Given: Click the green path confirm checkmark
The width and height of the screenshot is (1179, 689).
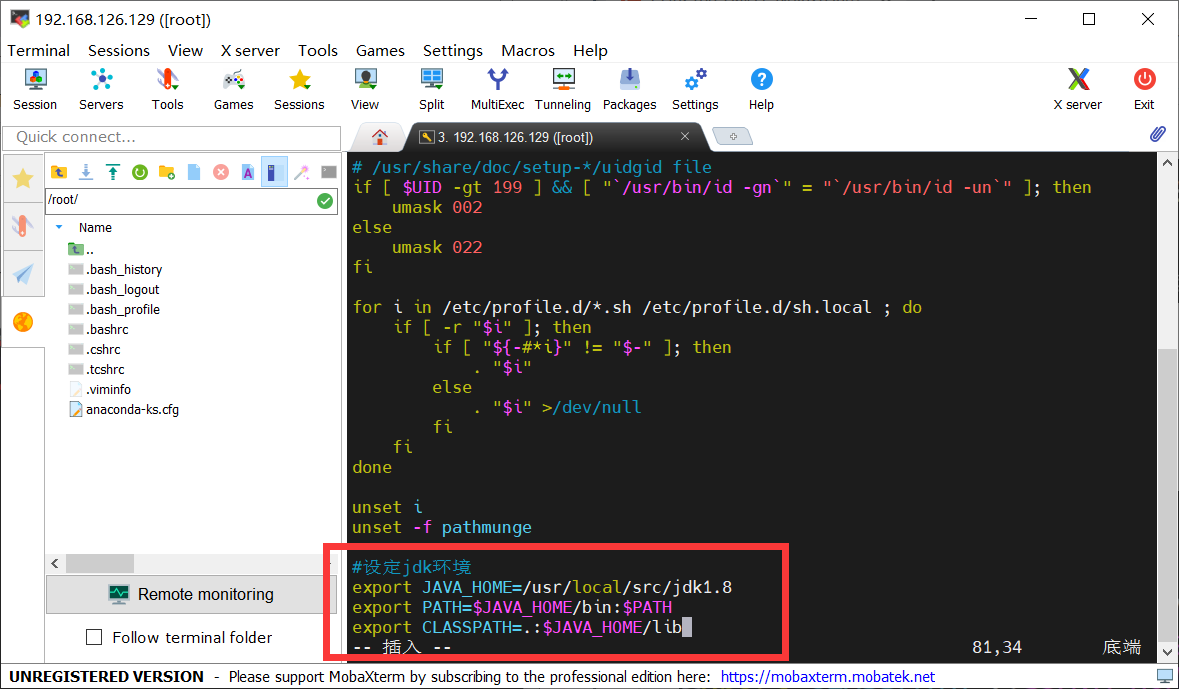Looking at the screenshot, I should tap(325, 201).
